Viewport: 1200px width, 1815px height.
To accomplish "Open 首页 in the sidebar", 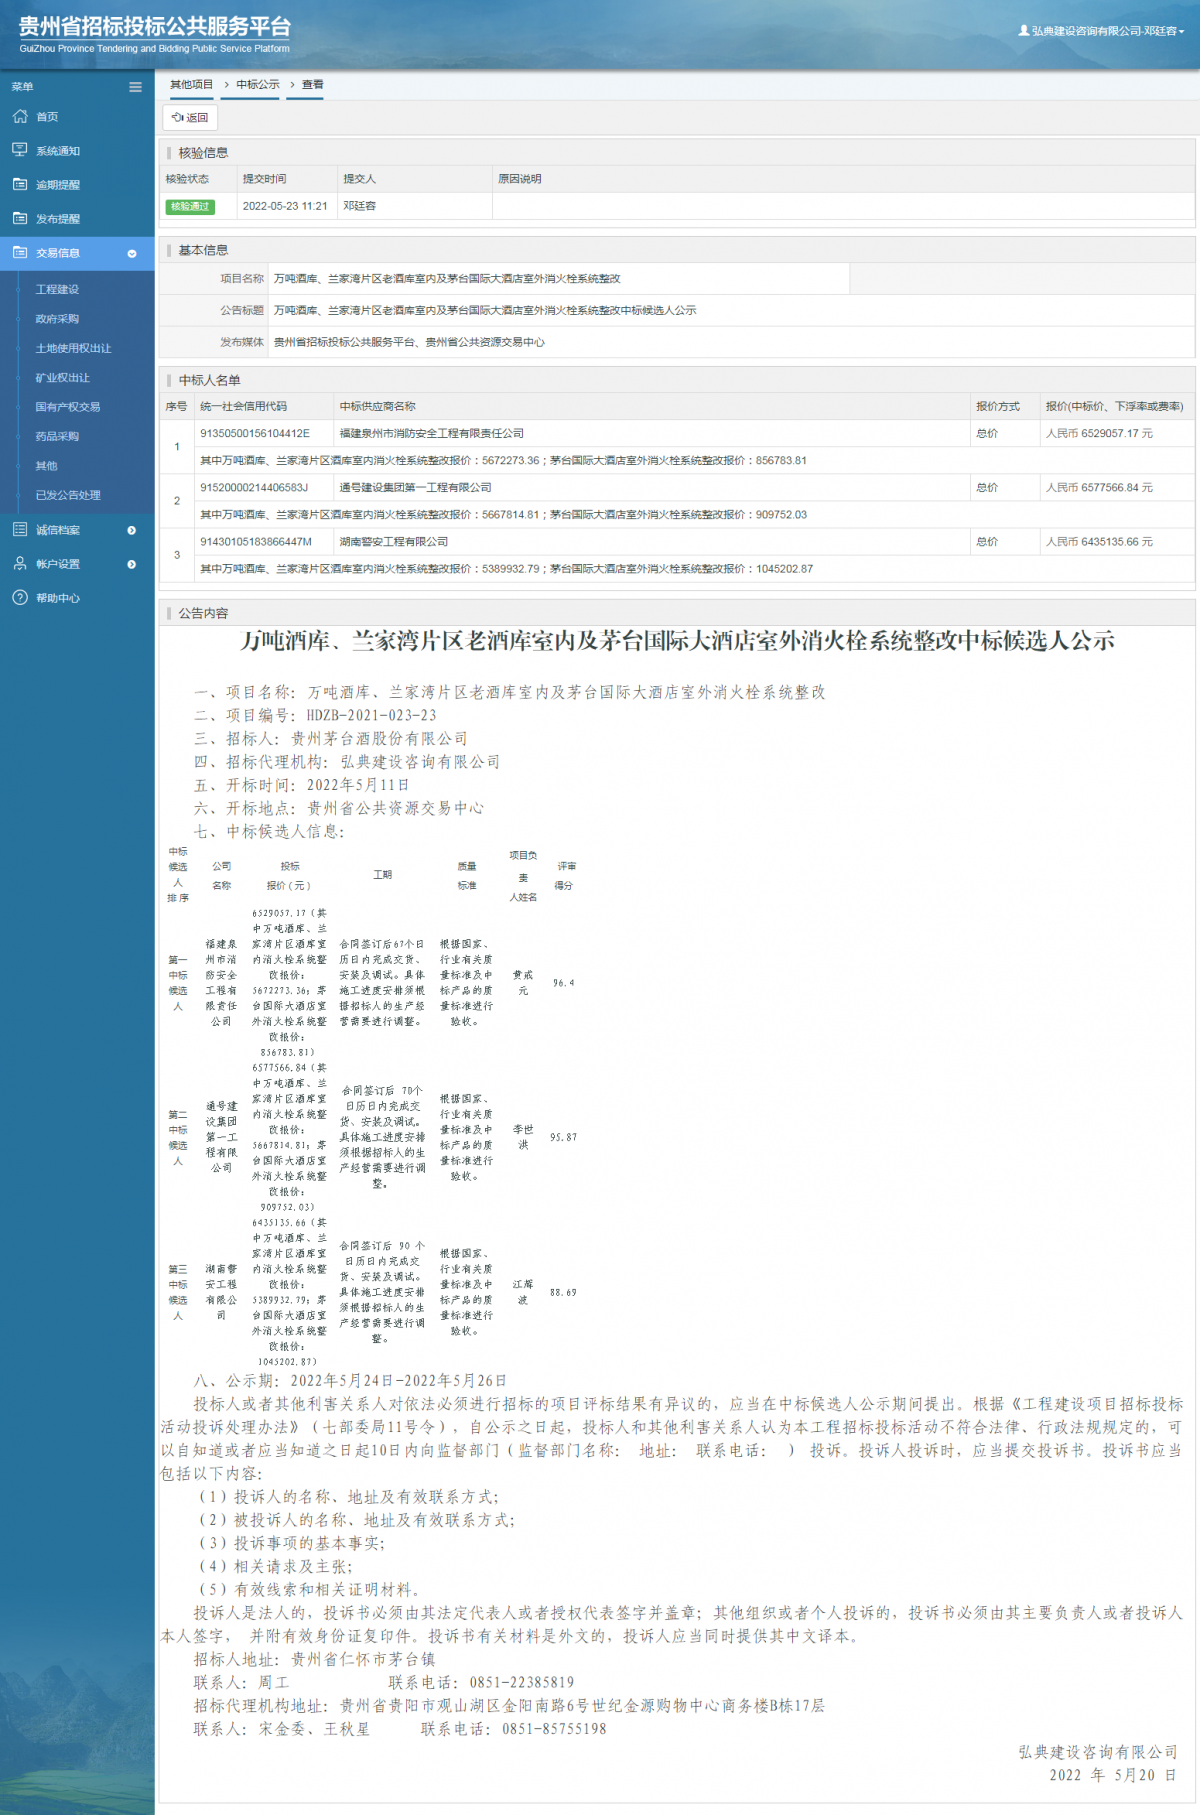I will tap(47, 117).
